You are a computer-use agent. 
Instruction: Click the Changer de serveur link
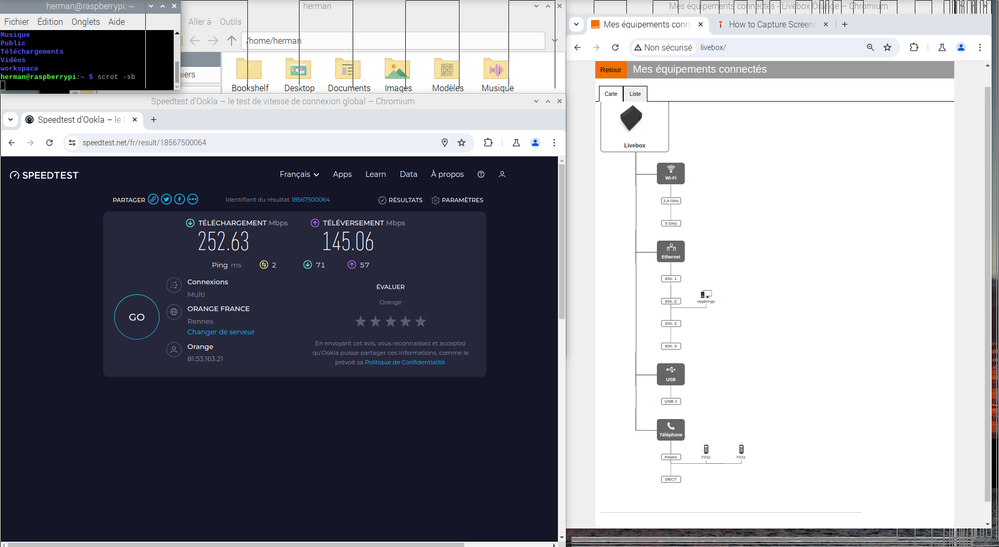(x=220, y=332)
